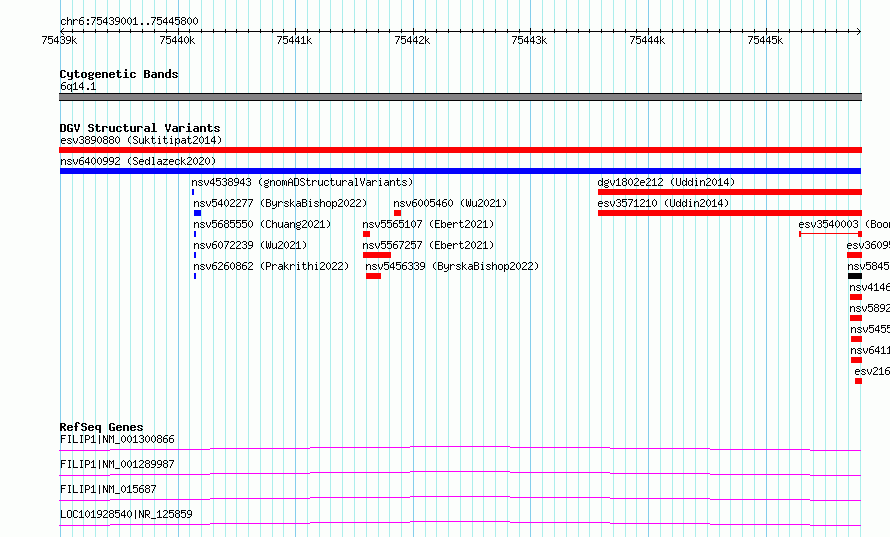Viewport: 890px width, 537px height.
Task: Click the red nsv5567257 variant bar
Action: (377, 255)
